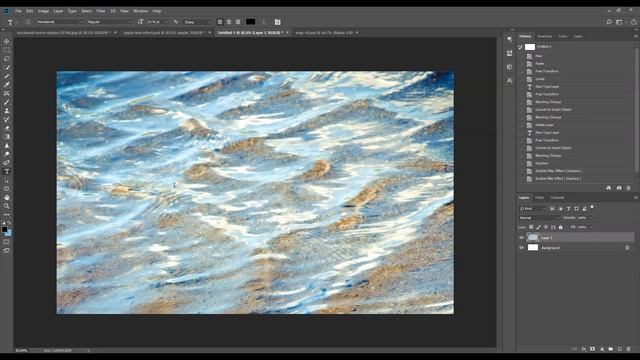
Task: Open the Image menu
Action: pyautogui.click(x=43, y=11)
